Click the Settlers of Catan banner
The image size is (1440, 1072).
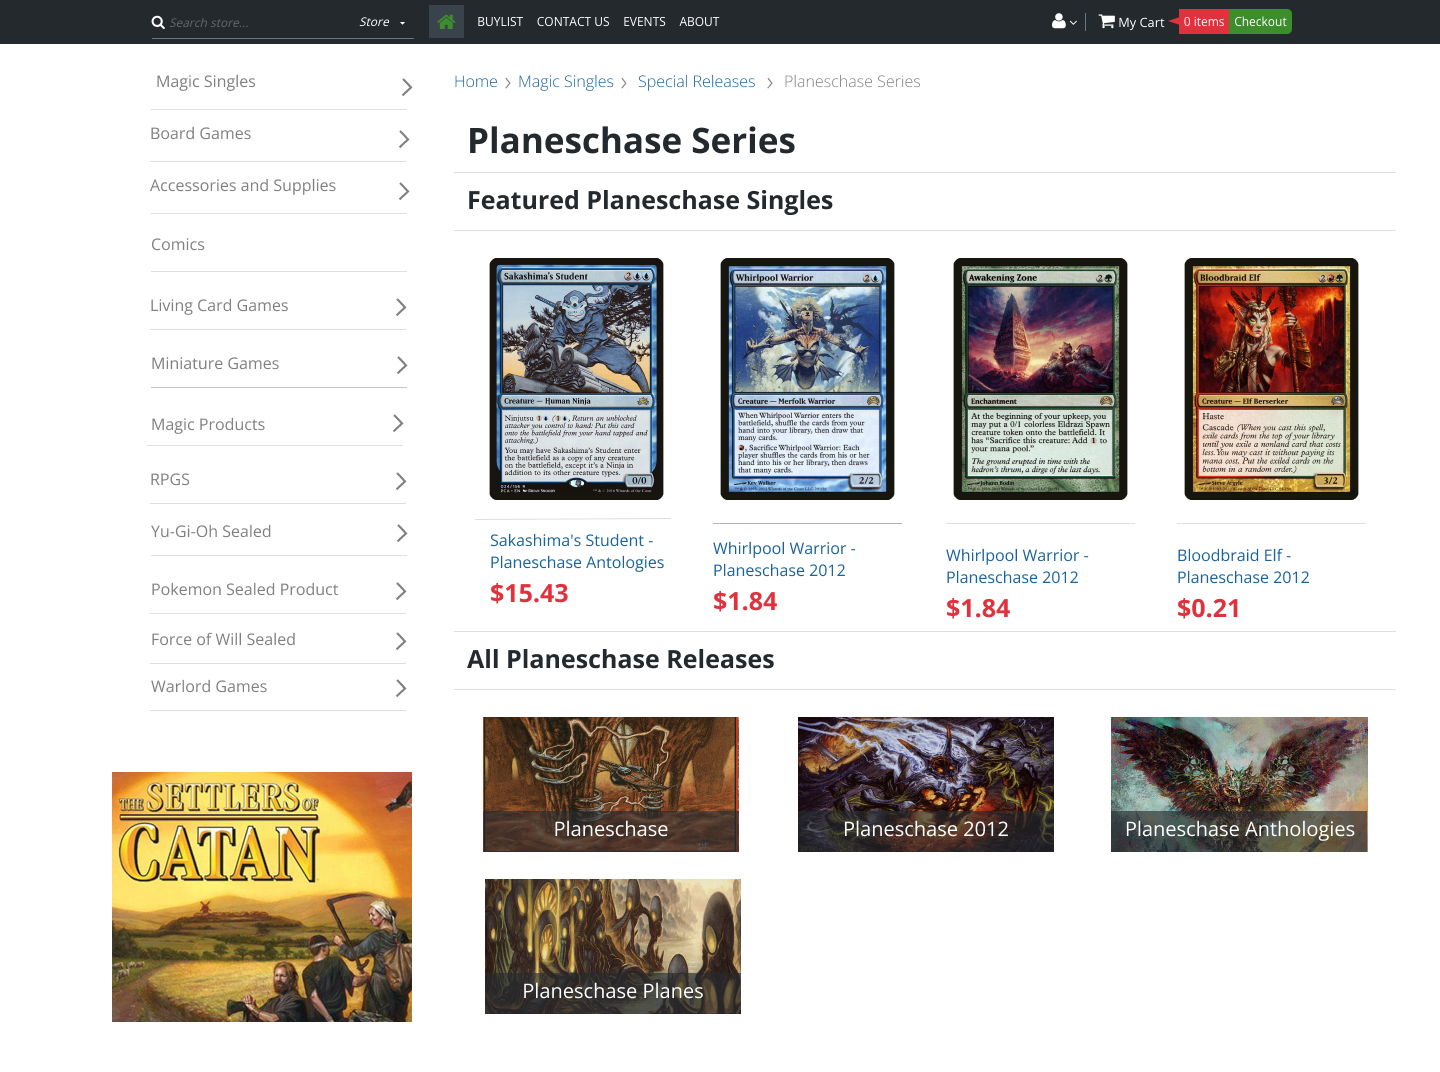tap(262, 897)
